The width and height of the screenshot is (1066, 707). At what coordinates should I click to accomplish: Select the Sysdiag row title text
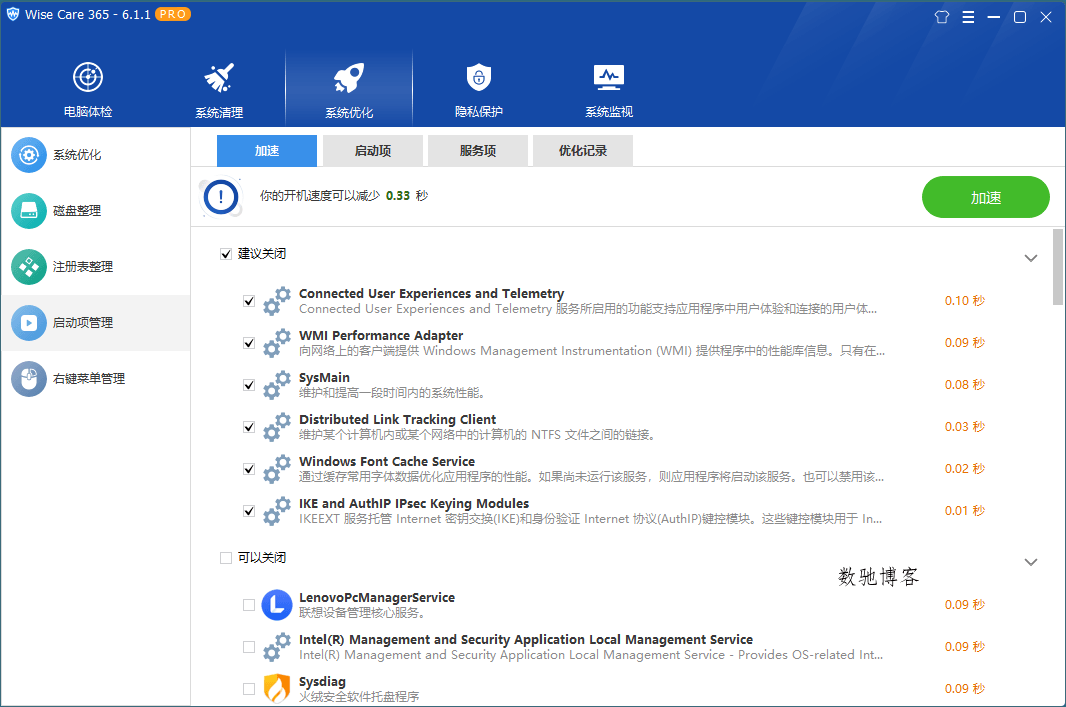tap(322, 681)
